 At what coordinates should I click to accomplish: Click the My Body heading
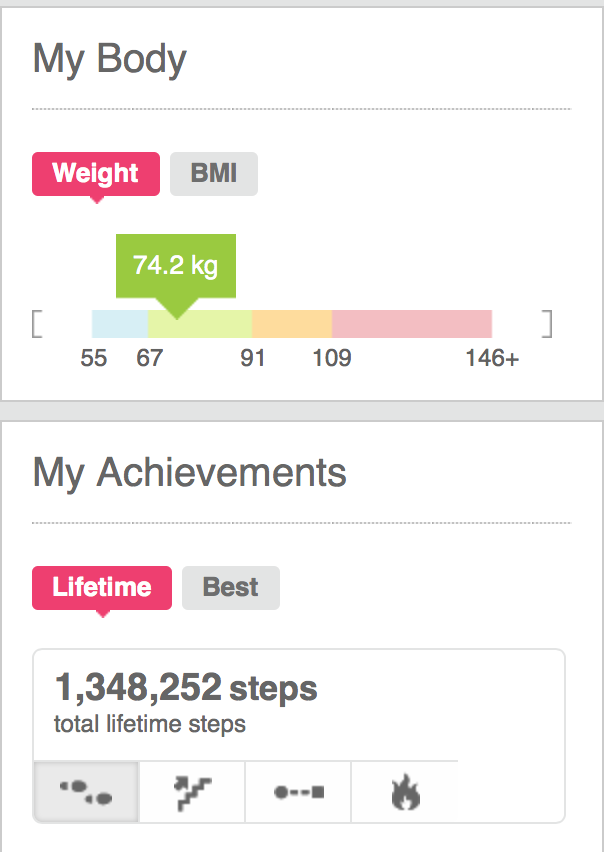pyautogui.click(x=110, y=60)
